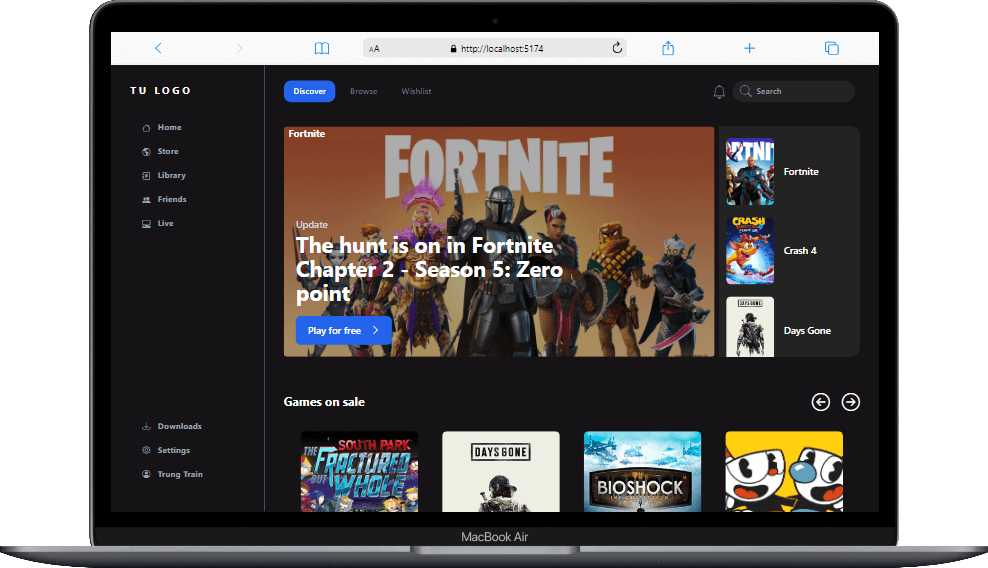Open Cuphead sale card

pyautogui.click(x=784, y=472)
